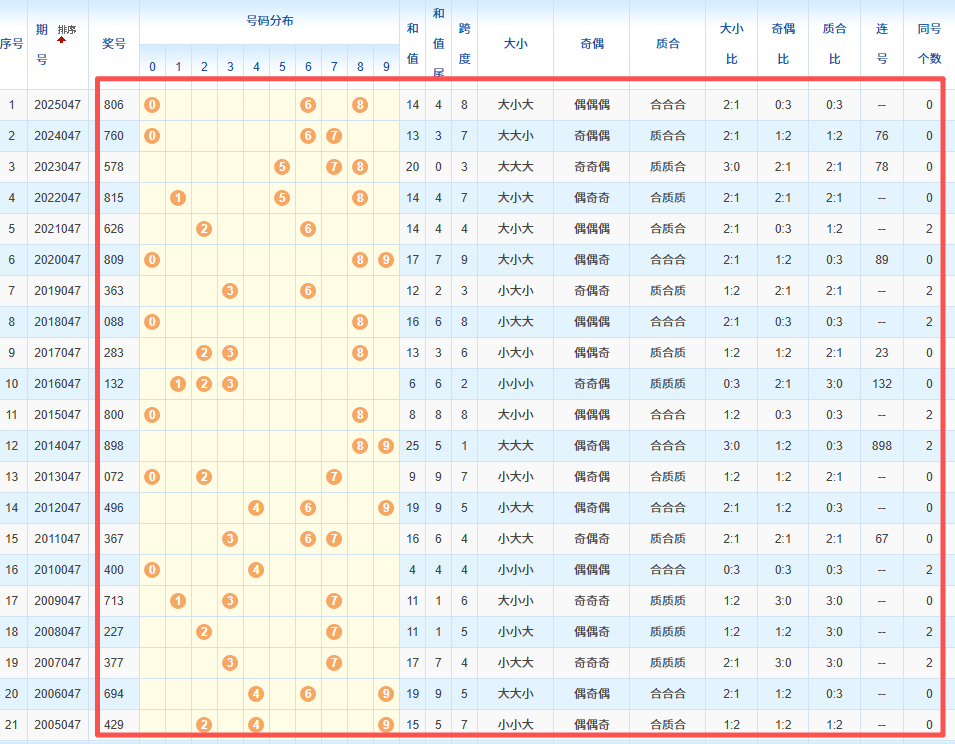Click the 连号 column header
Image resolution: width=955 pixels, height=744 pixels.
pyautogui.click(x=882, y=44)
